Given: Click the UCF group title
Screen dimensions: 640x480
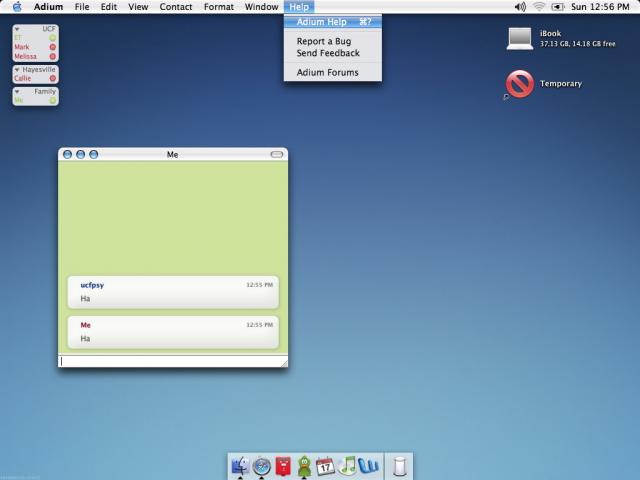Looking at the screenshot, I should (x=49, y=29).
